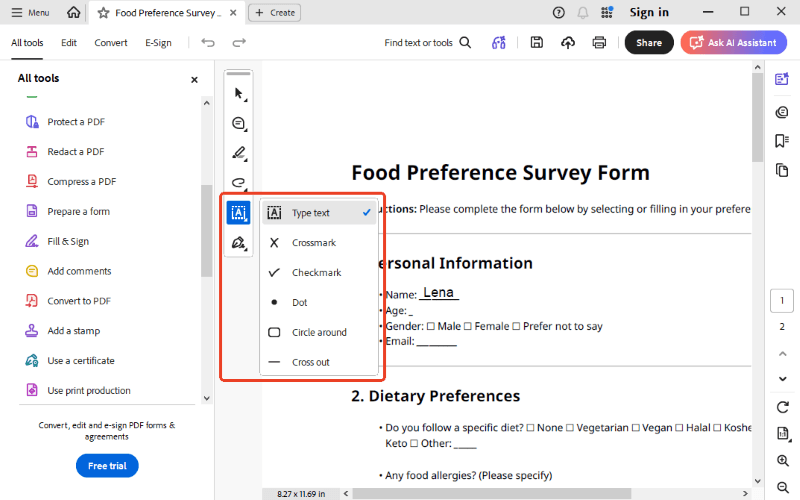The height and width of the screenshot is (500, 800).
Task: Open Compress a PDF tool
Action: [71, 182]
